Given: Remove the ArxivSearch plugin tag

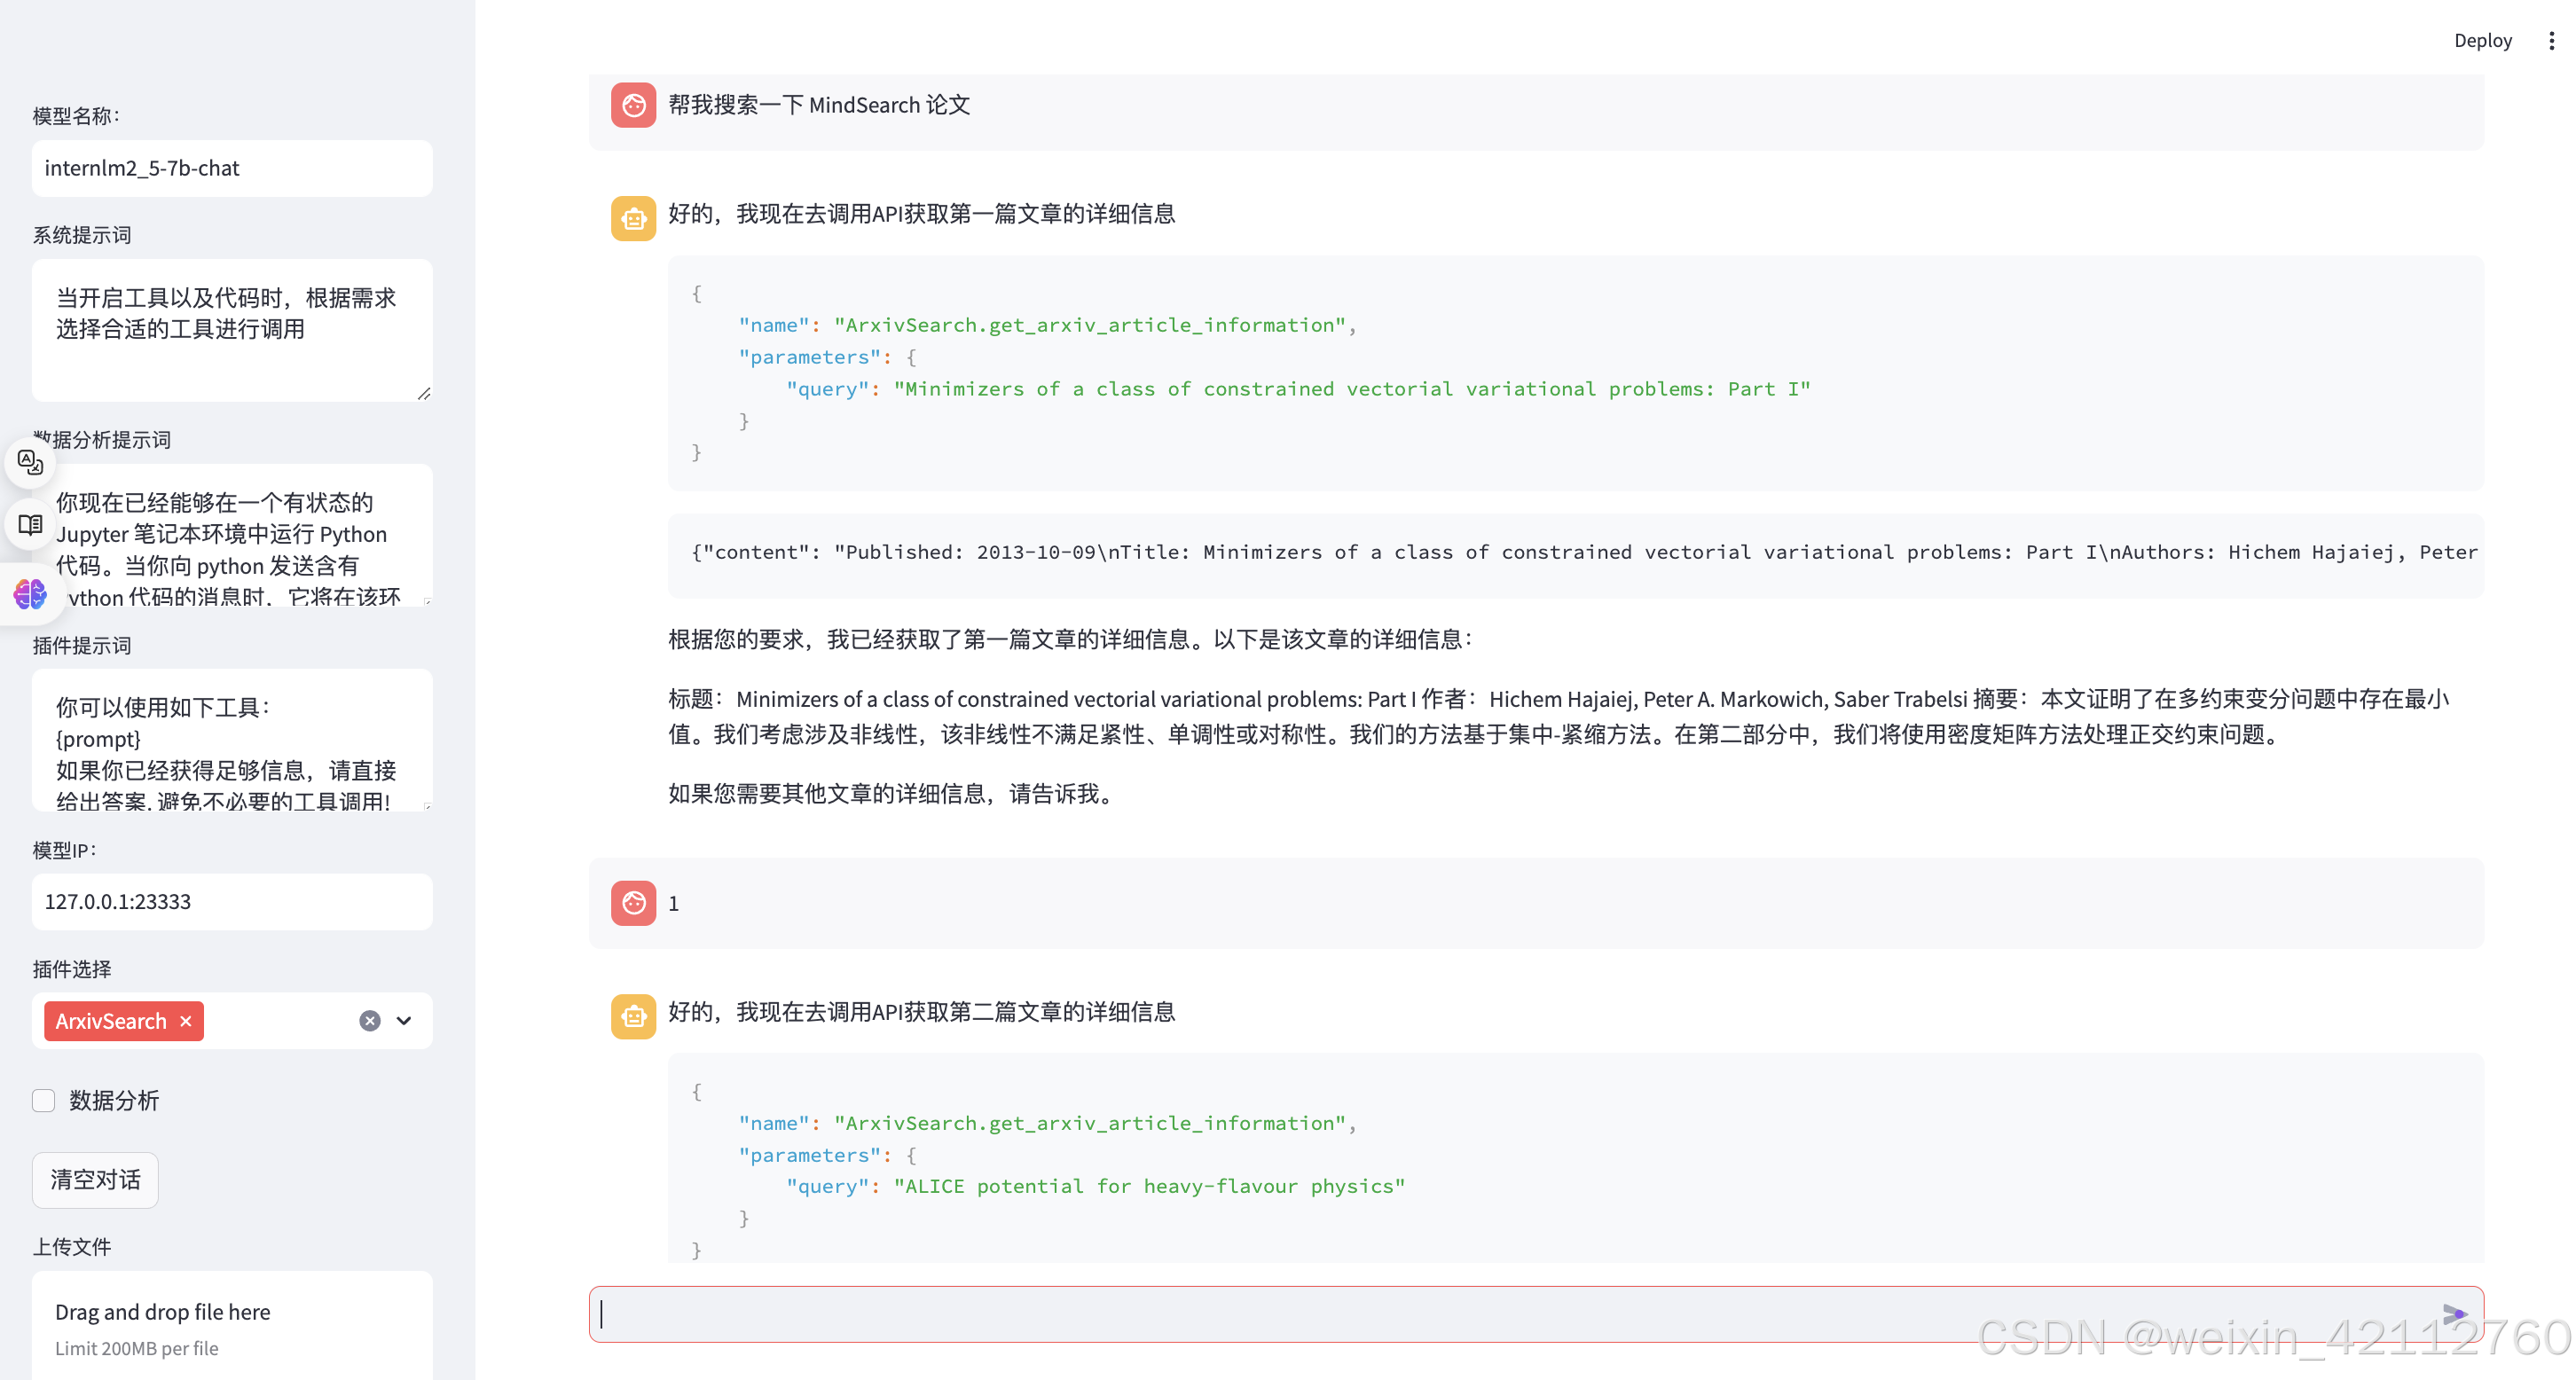Looking at the screenshot, I should click(186, 1021).
